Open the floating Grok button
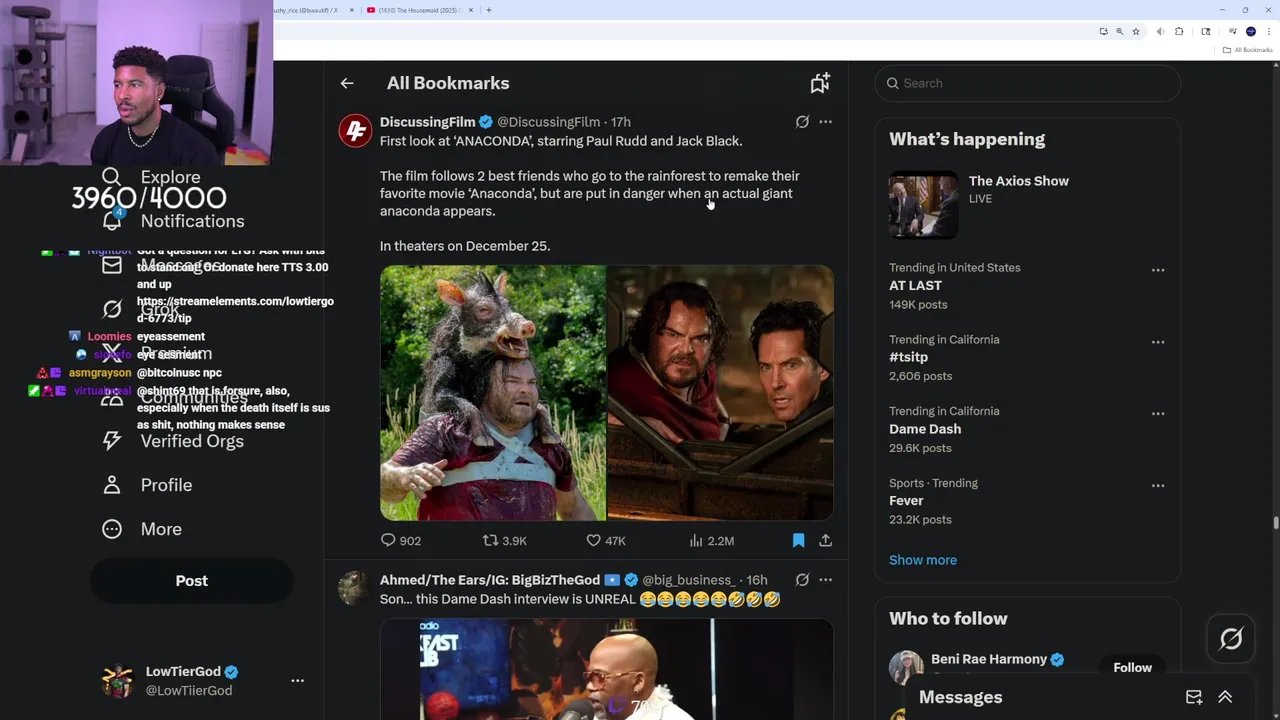Image resolution: width=1280 pixels, height=720 pixels. [1231, 638]
